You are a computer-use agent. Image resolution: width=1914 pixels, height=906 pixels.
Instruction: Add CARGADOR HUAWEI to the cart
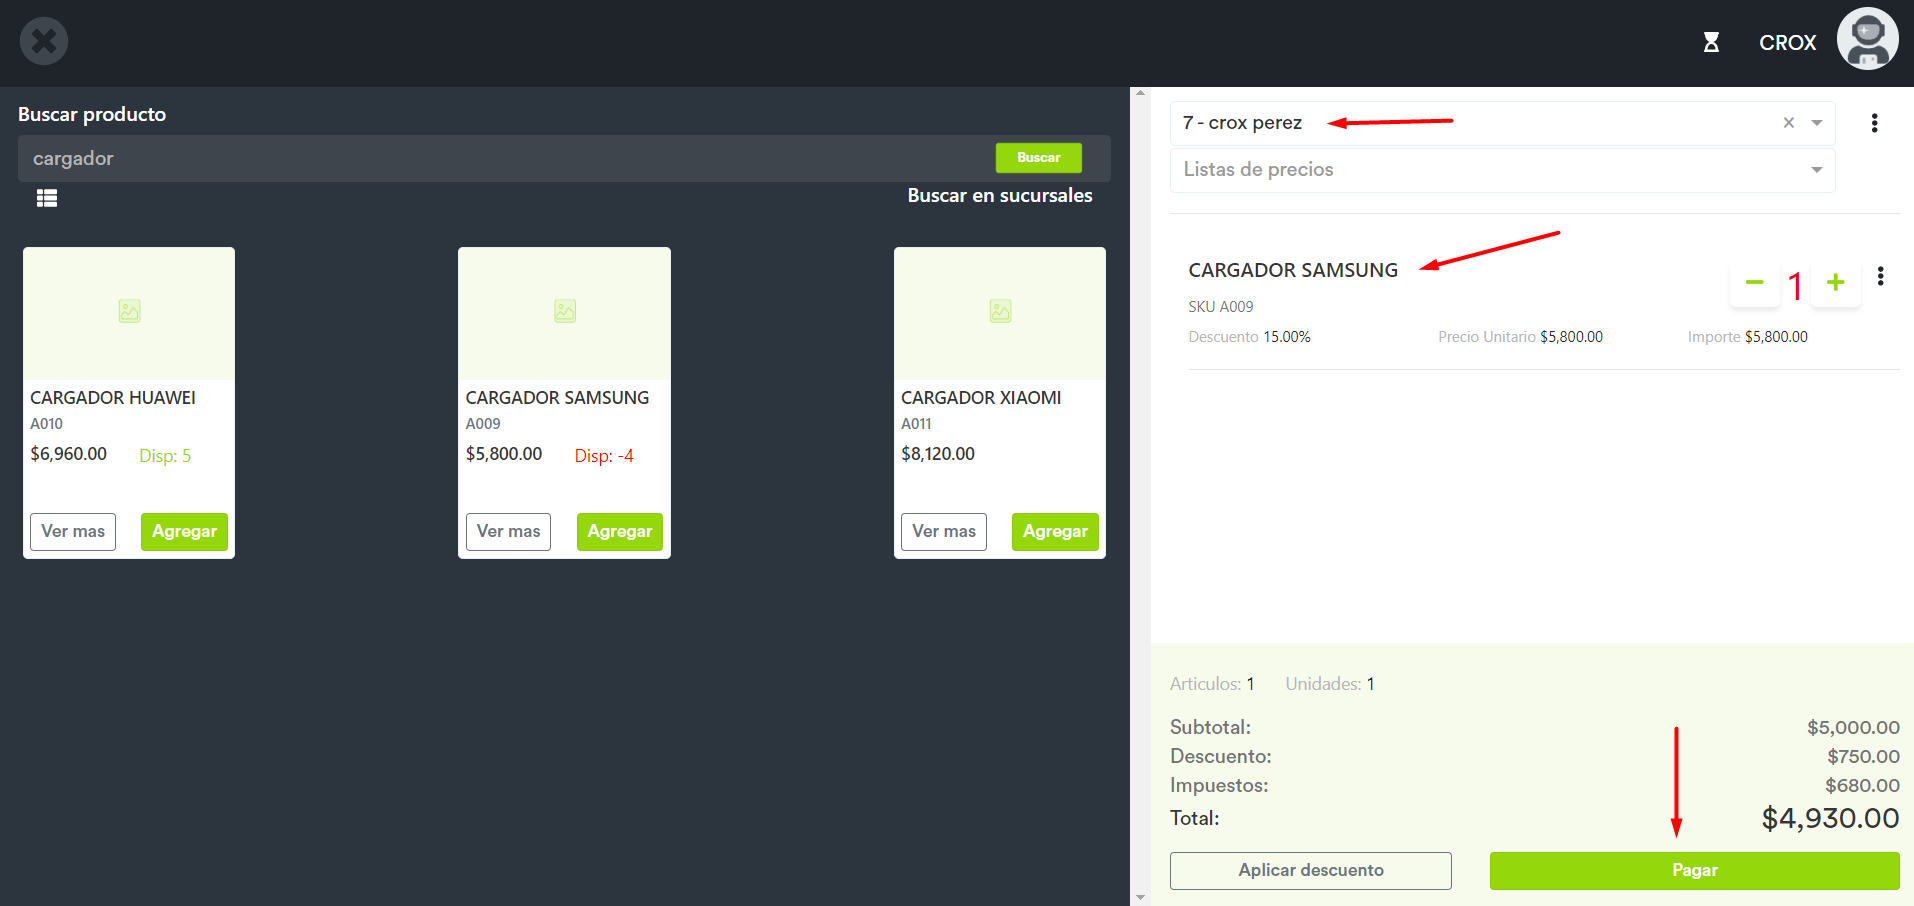(x=184, y=532)
